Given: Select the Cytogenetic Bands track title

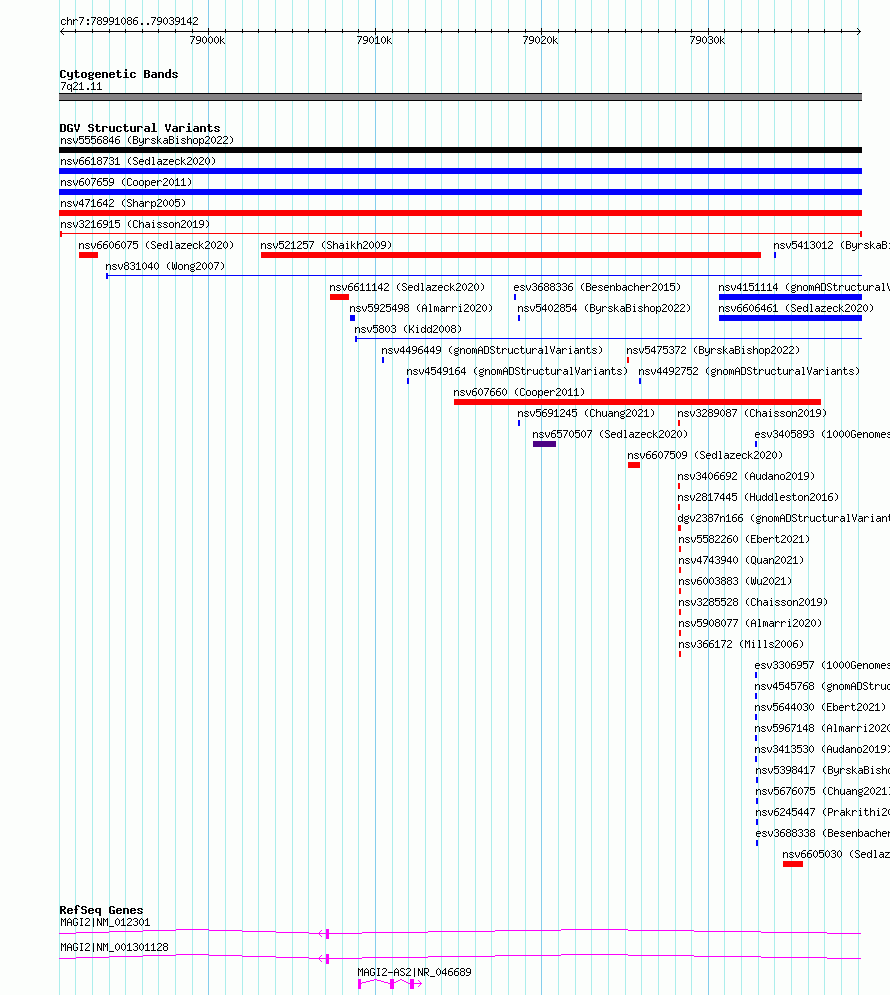Looking at the screenshot, I should coord(119,74).
